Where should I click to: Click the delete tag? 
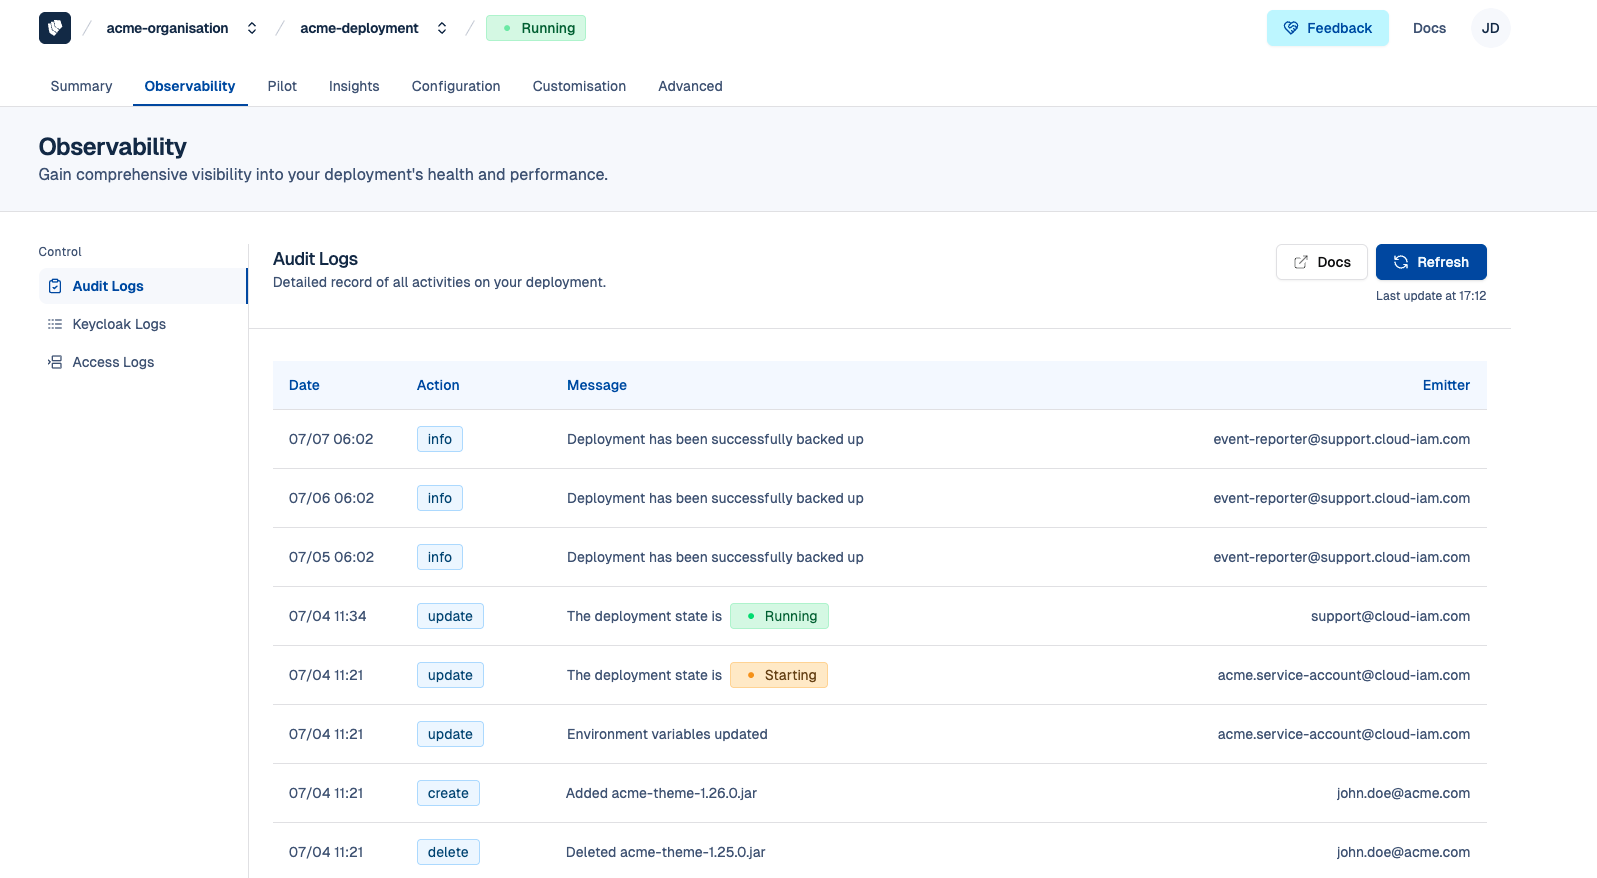448,852
